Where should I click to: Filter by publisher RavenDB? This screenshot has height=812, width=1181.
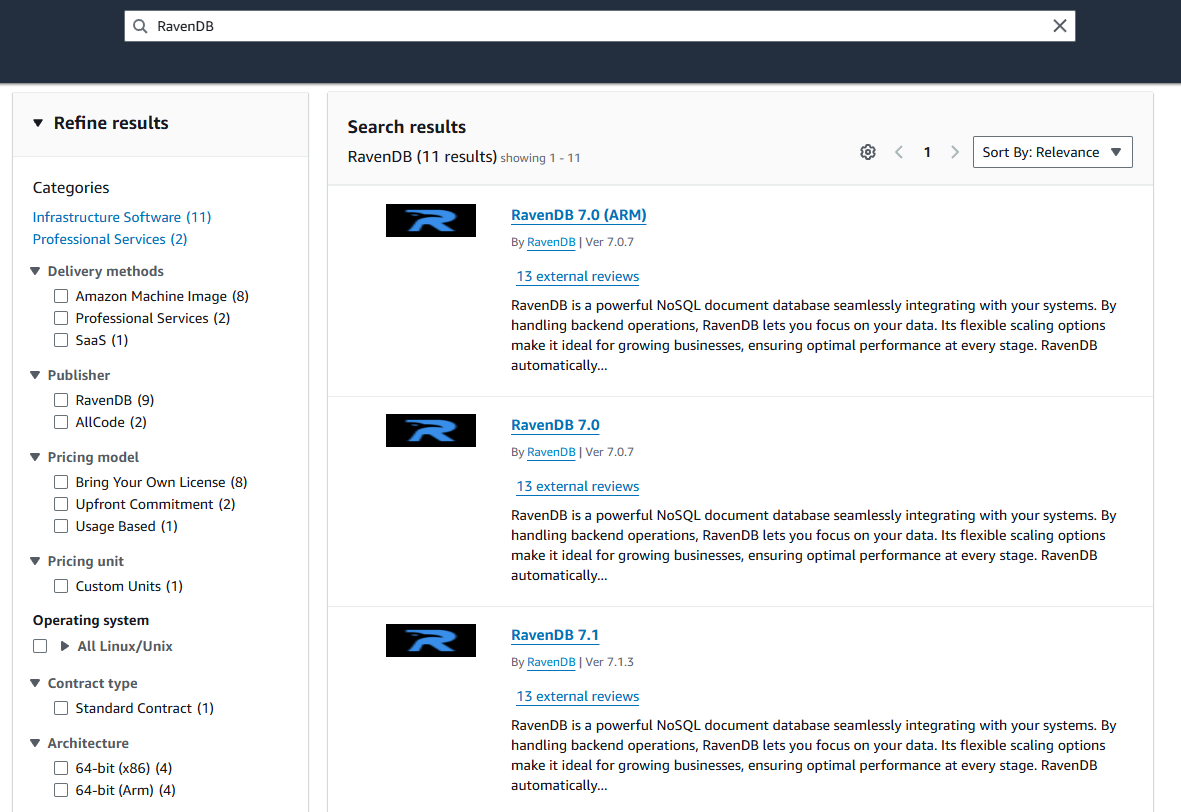[x=61, y=400]
